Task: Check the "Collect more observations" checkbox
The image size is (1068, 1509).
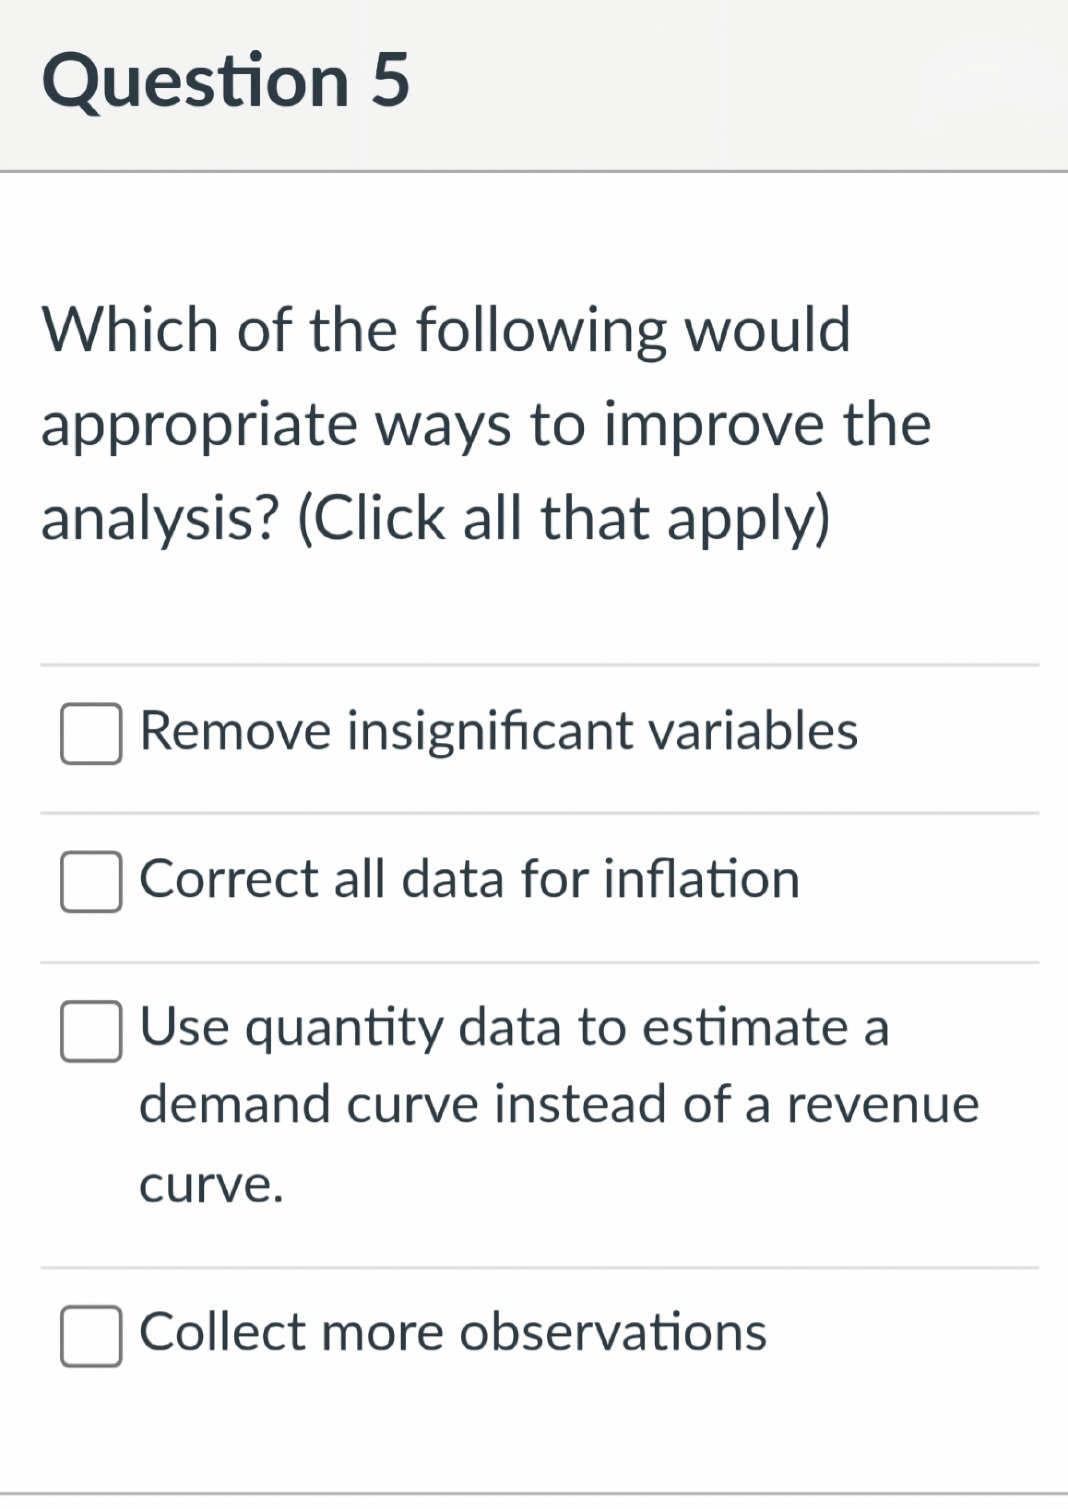Action: point(91,1335)
